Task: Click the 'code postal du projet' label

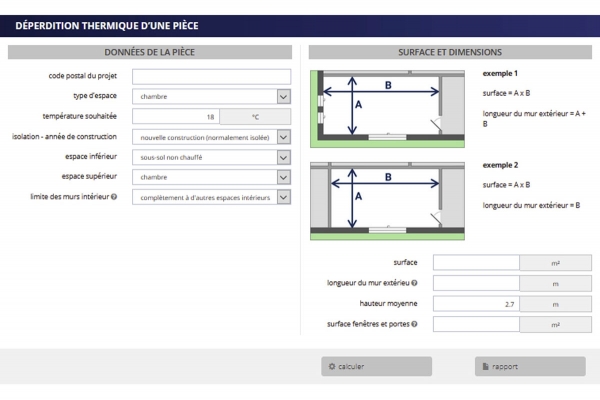Action: (83, 76)
